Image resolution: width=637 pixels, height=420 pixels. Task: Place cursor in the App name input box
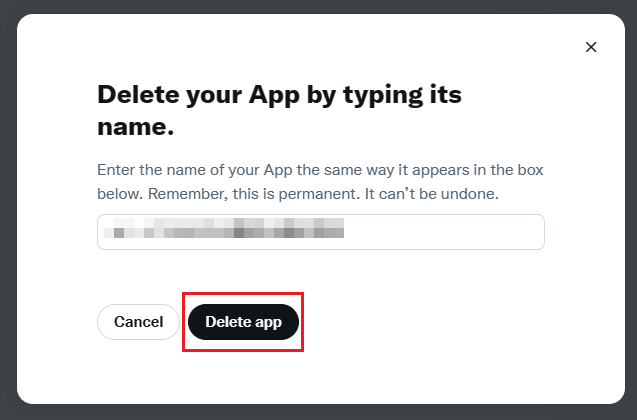pos(320,232)
